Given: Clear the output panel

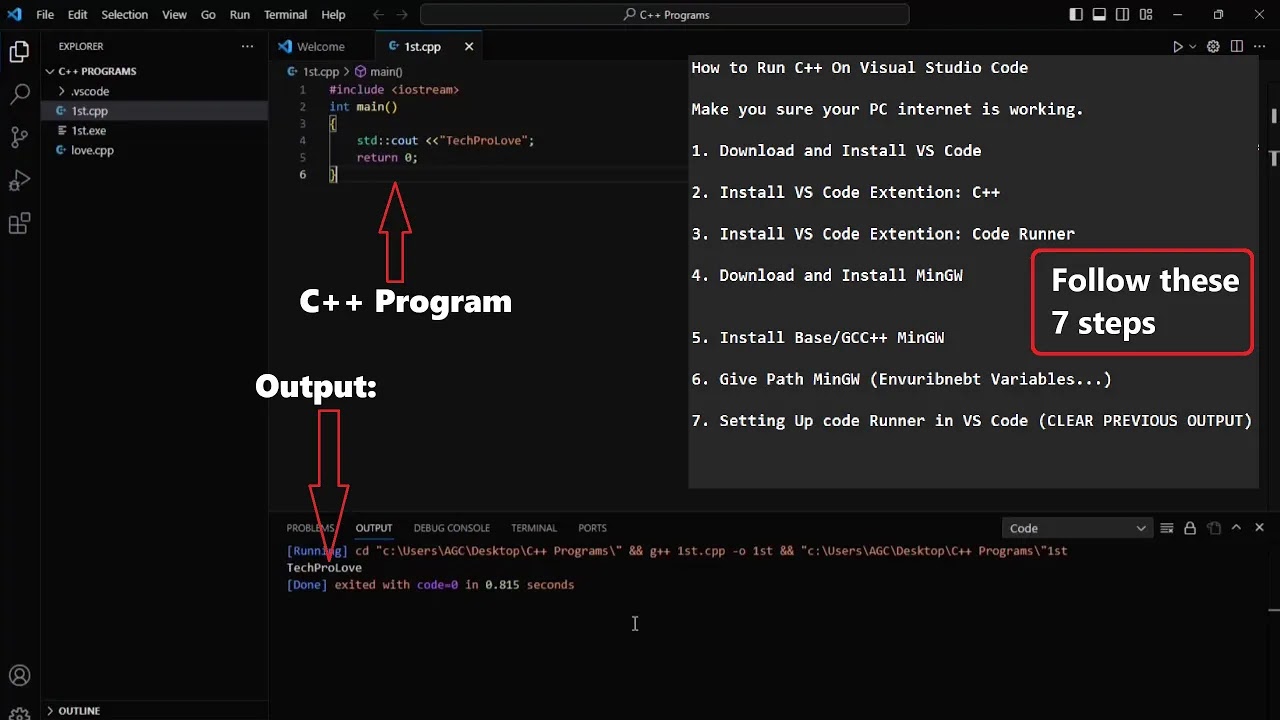Looking at the screenshot, I should pyautogui.click(x=1167, y=528).
